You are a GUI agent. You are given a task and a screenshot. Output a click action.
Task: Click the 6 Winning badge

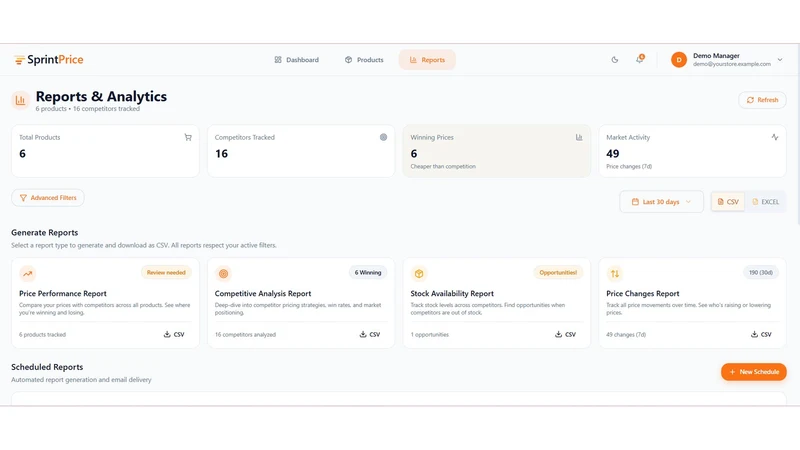pyautogui.click(x=368, y=272)
